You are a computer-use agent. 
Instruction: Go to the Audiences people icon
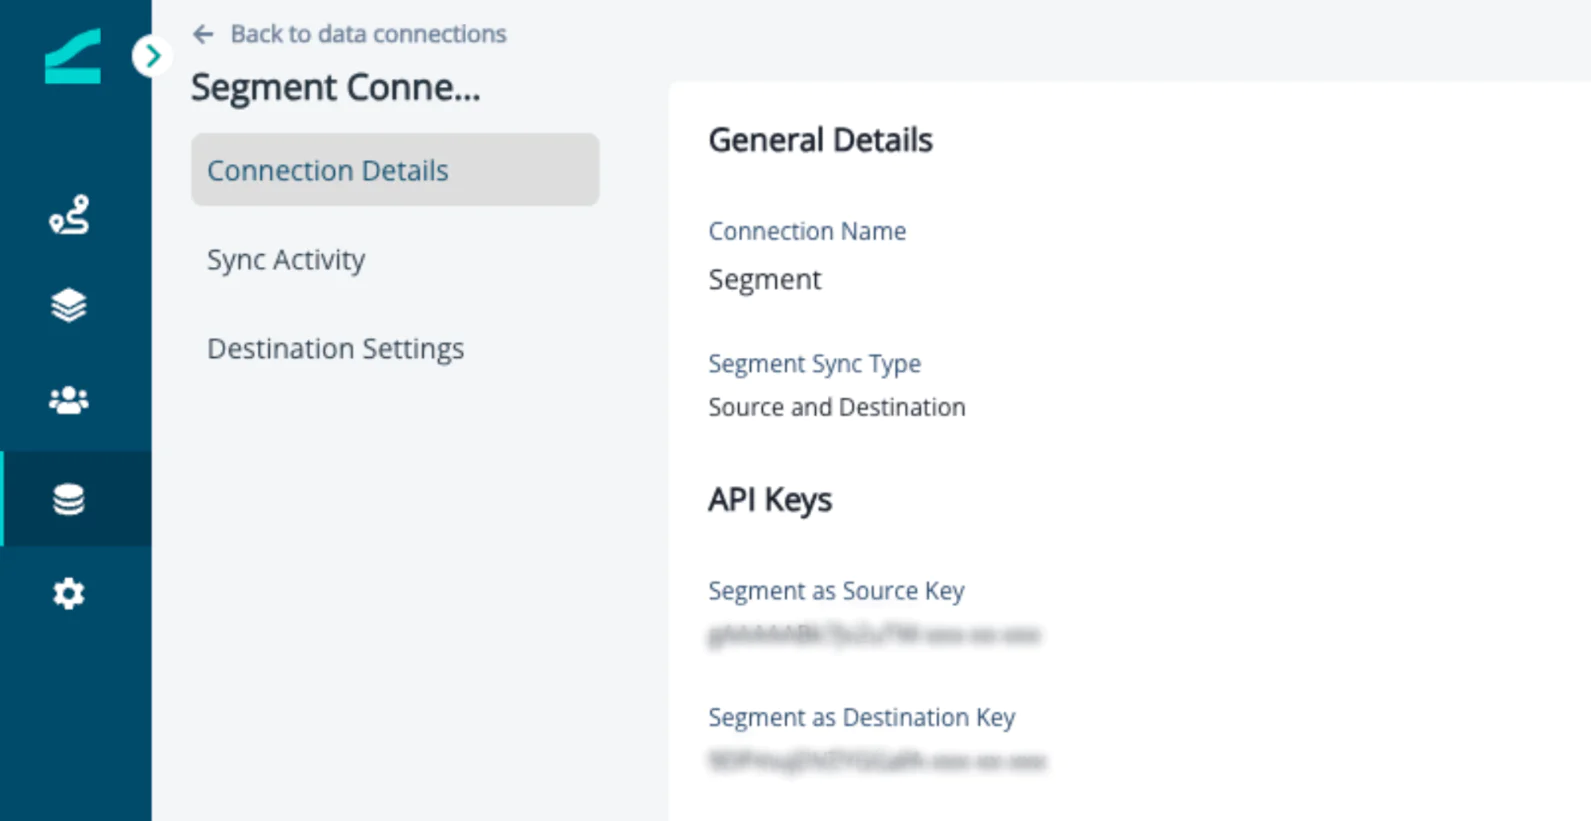(x=69, y=400)
